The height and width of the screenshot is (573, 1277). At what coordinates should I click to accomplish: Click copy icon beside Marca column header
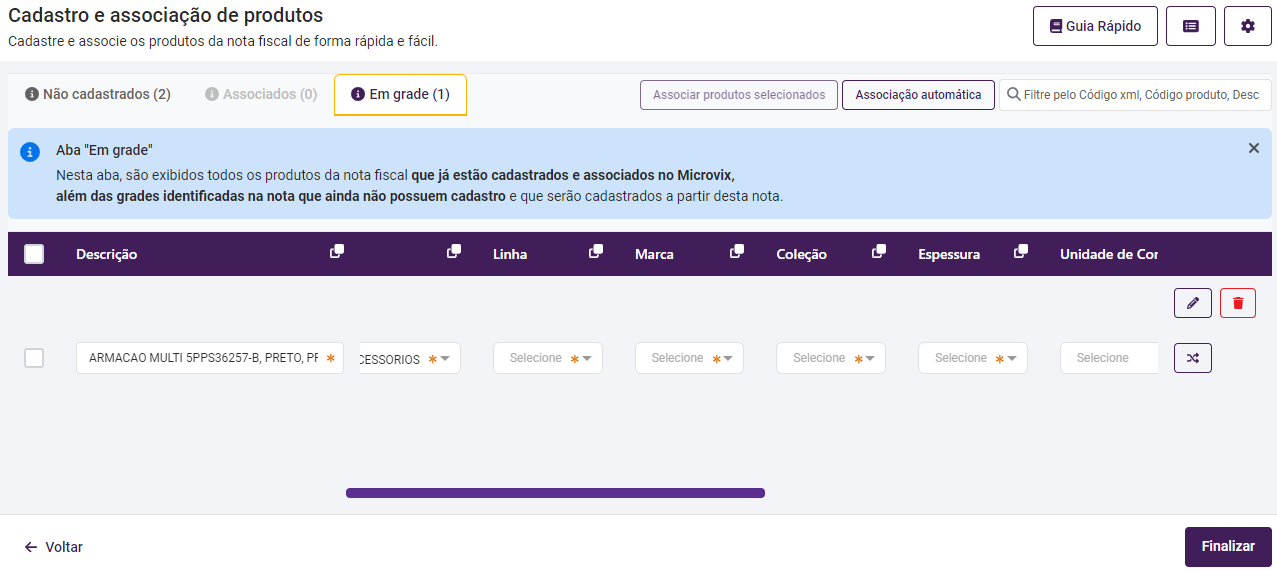[x=737, y=252]
